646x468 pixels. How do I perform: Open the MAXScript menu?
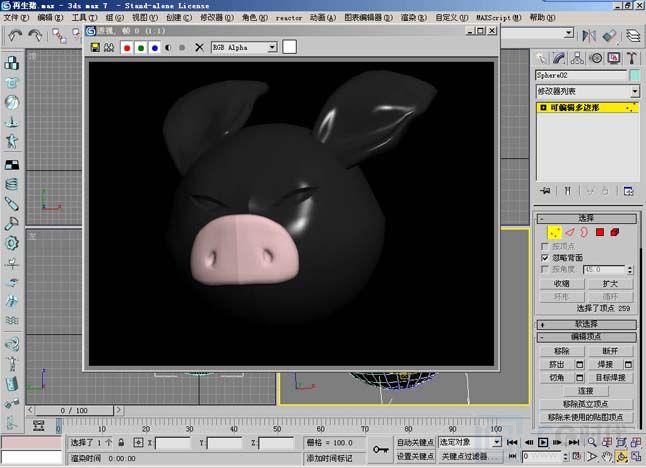coord(499,18)
